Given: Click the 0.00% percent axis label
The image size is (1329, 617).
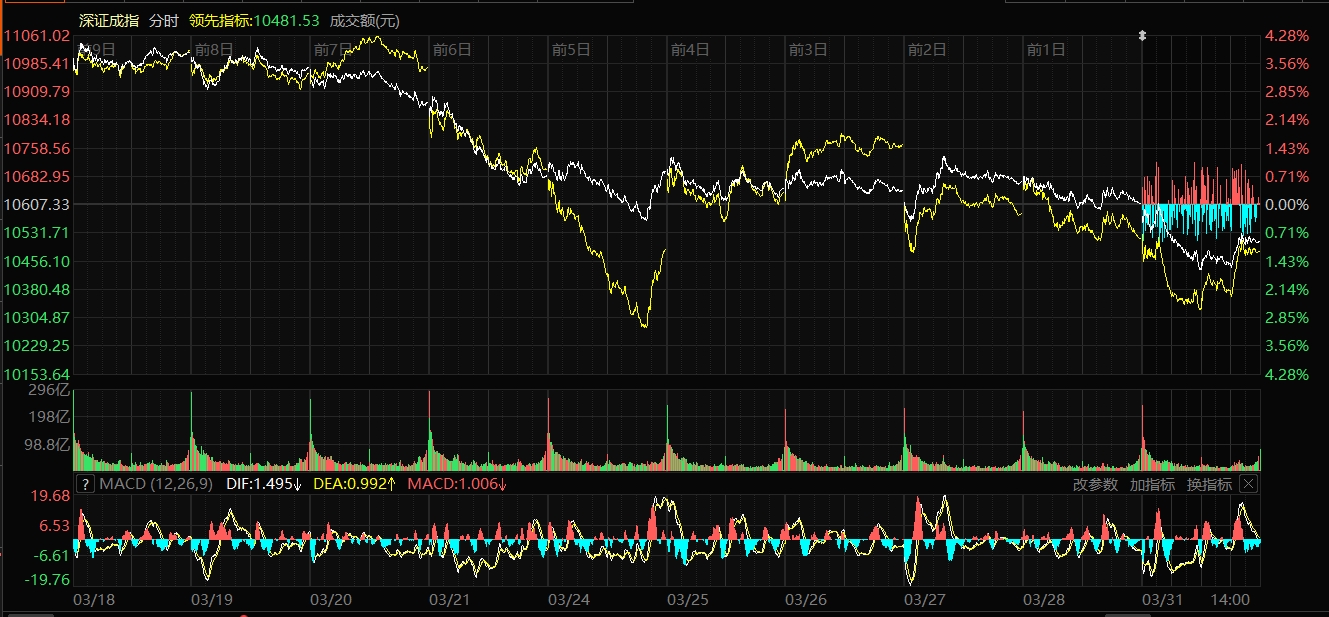Looking at the screenshot, I should [1288, 204].
